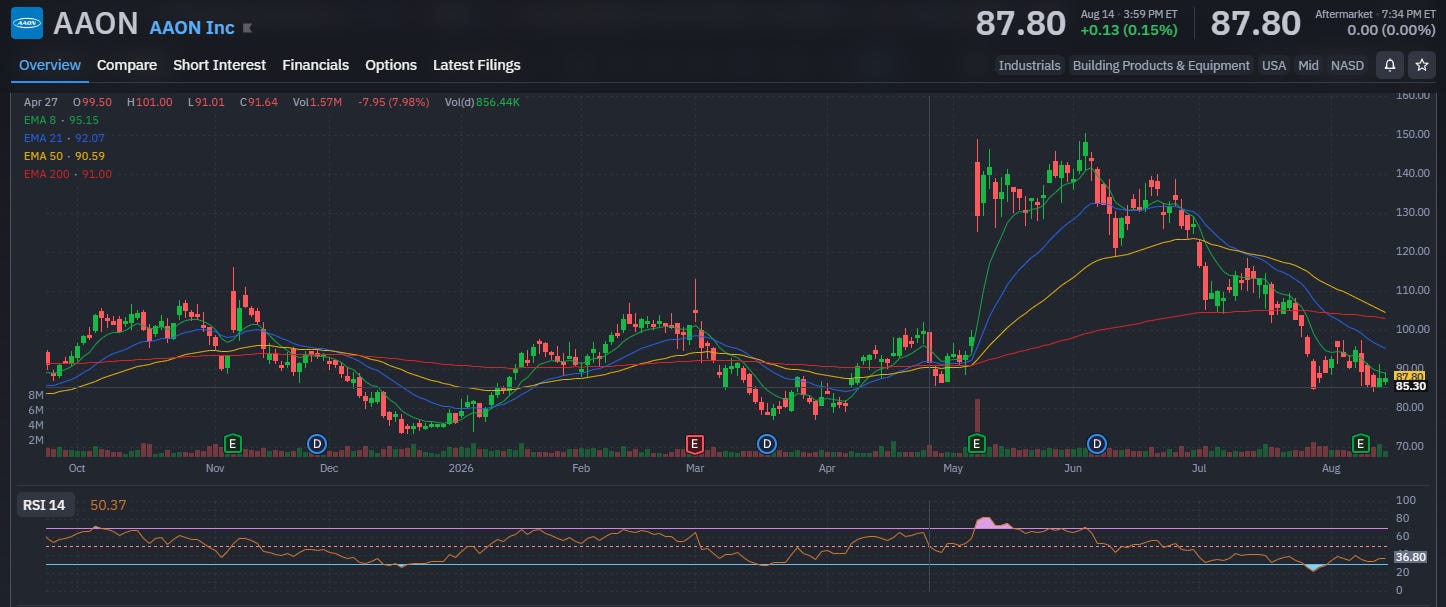Click the Vol(d)856.44K readout

pos(482,102)
